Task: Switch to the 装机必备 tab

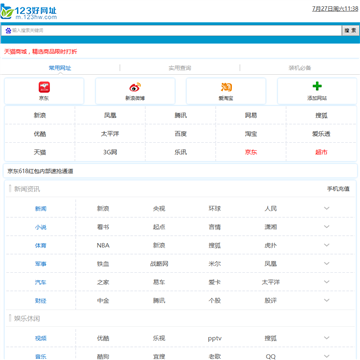Action: (300, 68)
